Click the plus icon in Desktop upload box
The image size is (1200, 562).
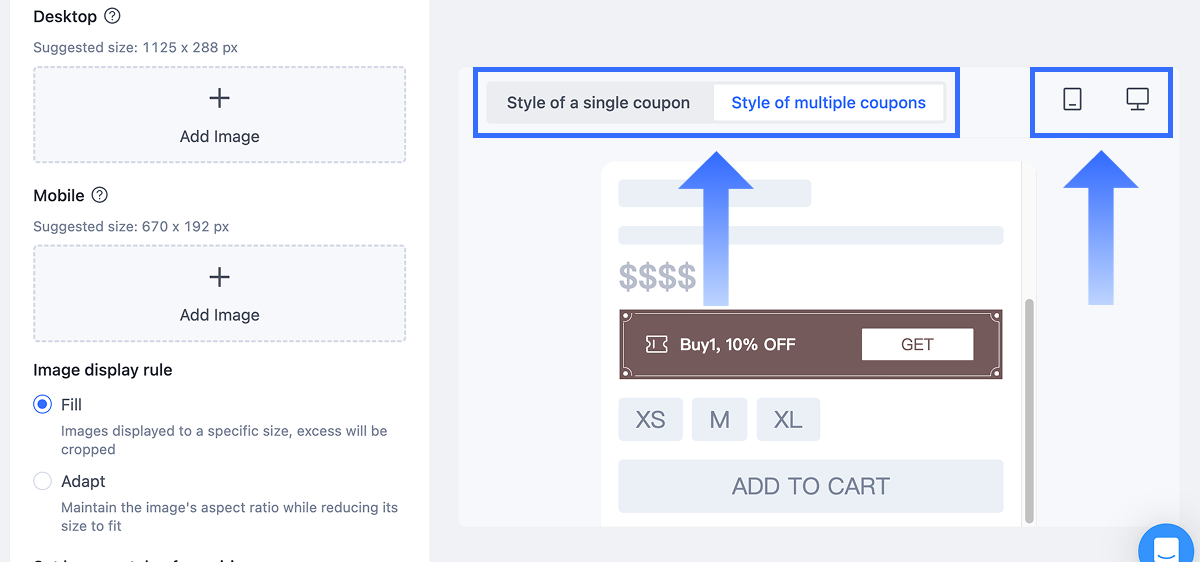click(219, 98)
